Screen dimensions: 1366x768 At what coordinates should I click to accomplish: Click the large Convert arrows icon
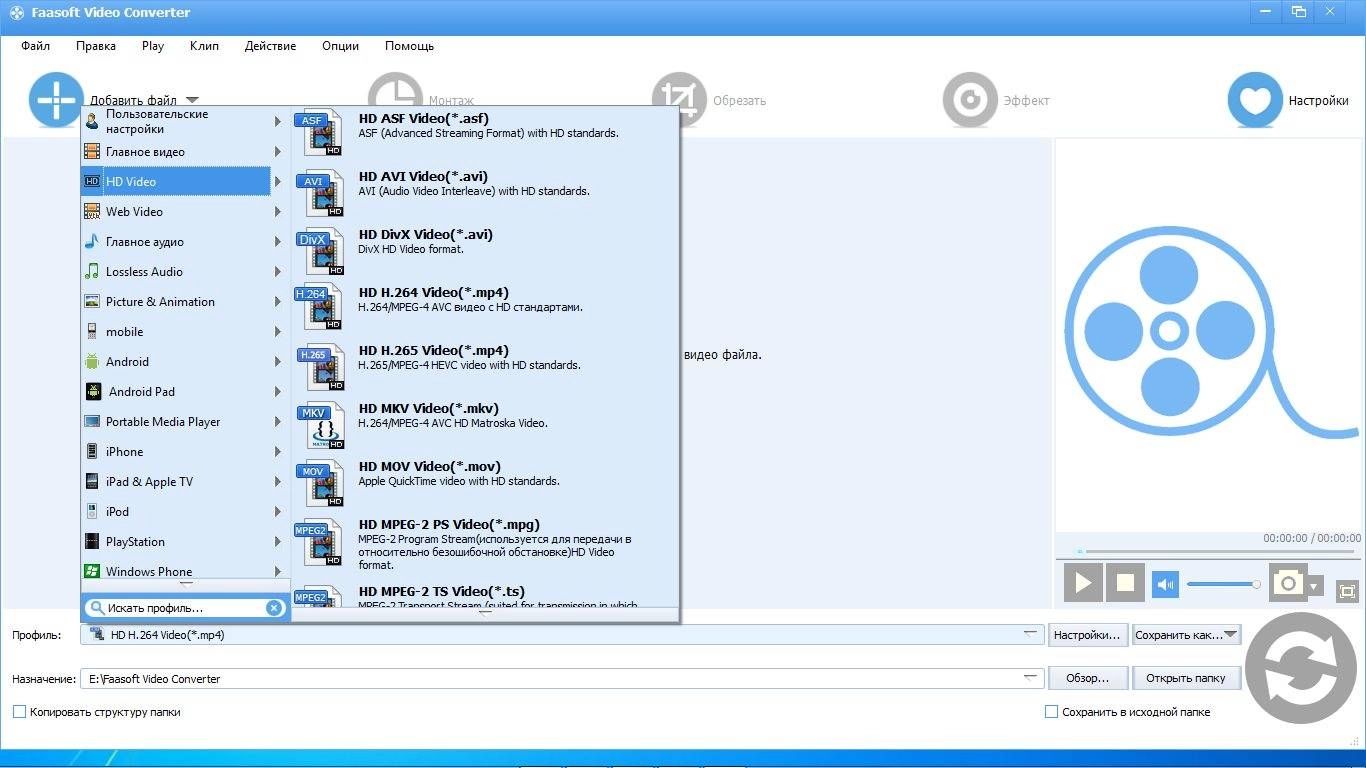coord(1301,669)
